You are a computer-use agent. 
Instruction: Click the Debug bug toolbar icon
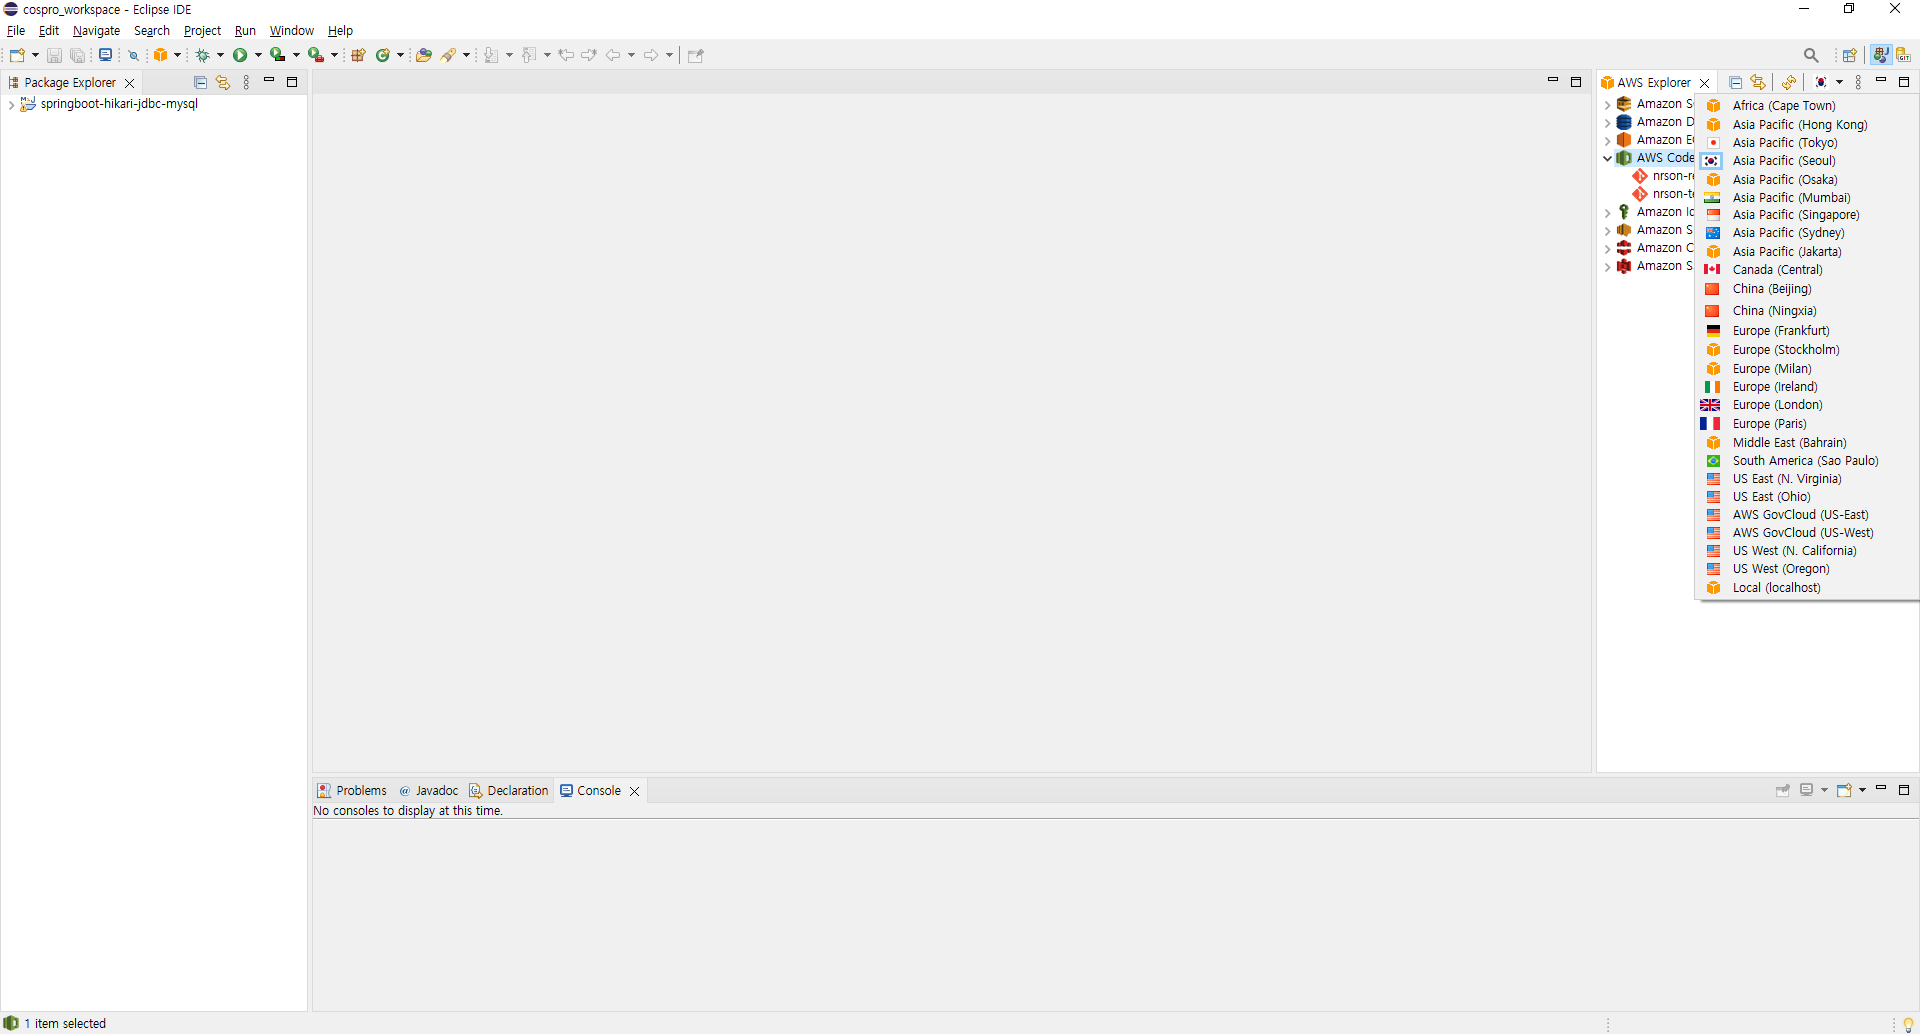pyautogui.click(x=202, y=55)
